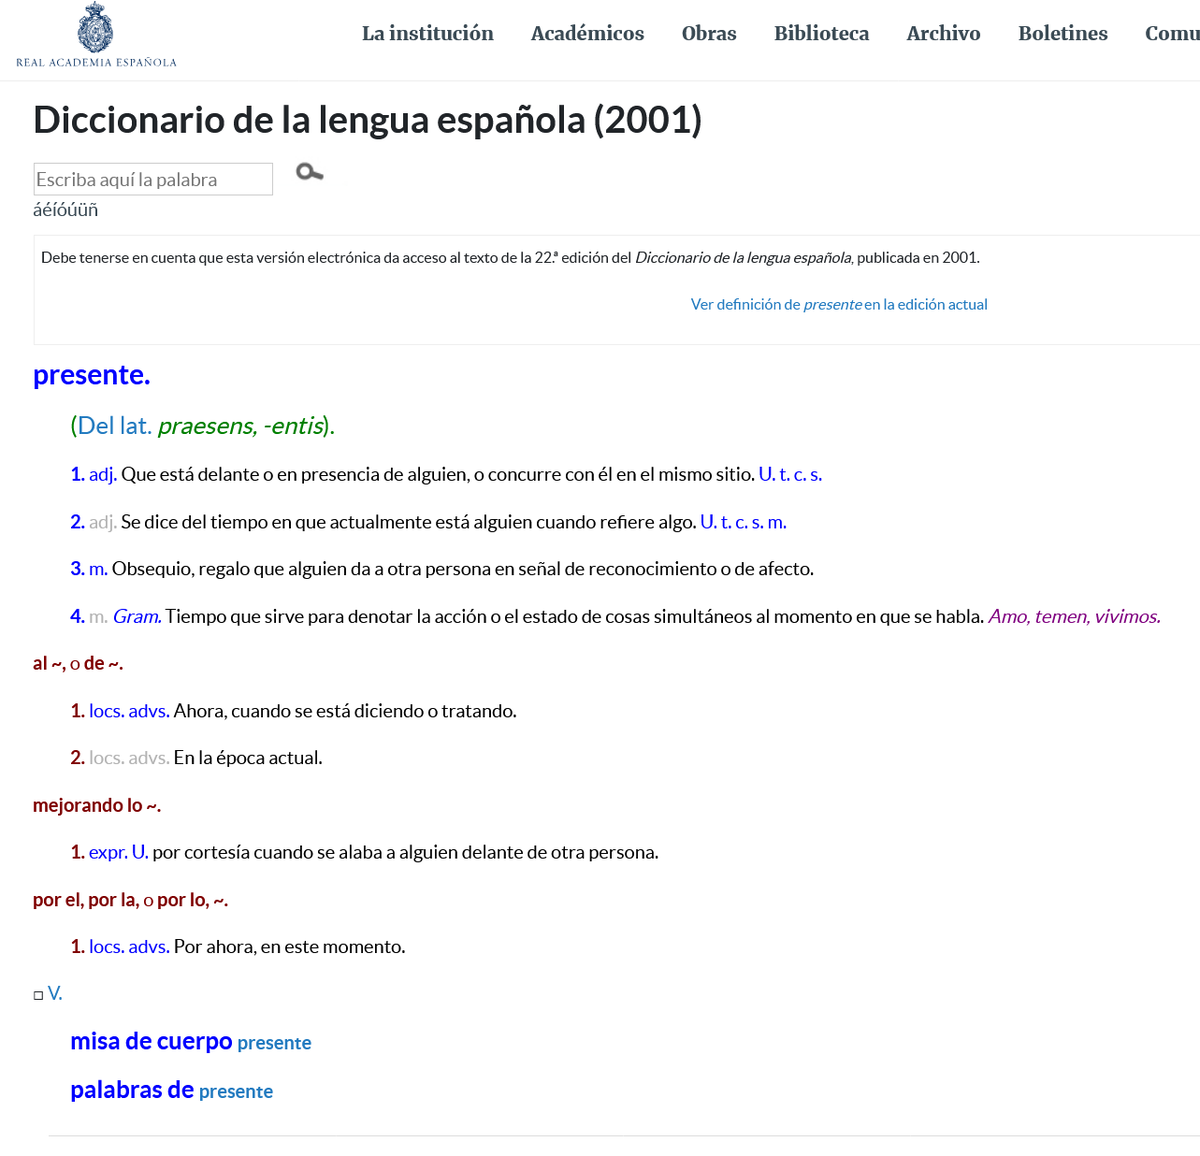Click the 'Del lat.' etymology abbreviation
Image resolution: width=1200 pixels, height=1156 pixels.
point(115,426)
